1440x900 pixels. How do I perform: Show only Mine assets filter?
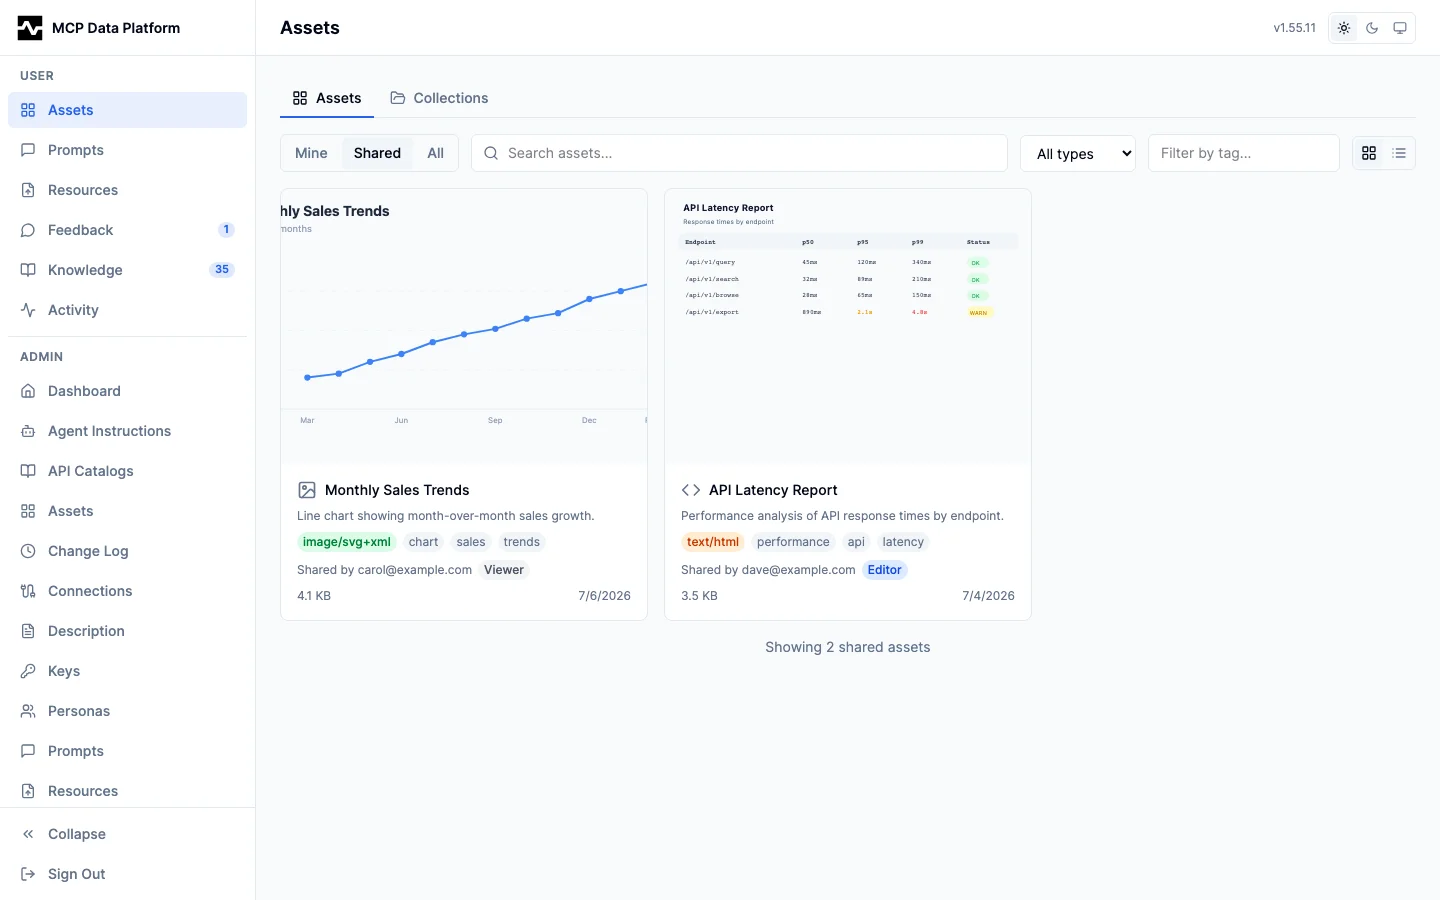point(311,153)
